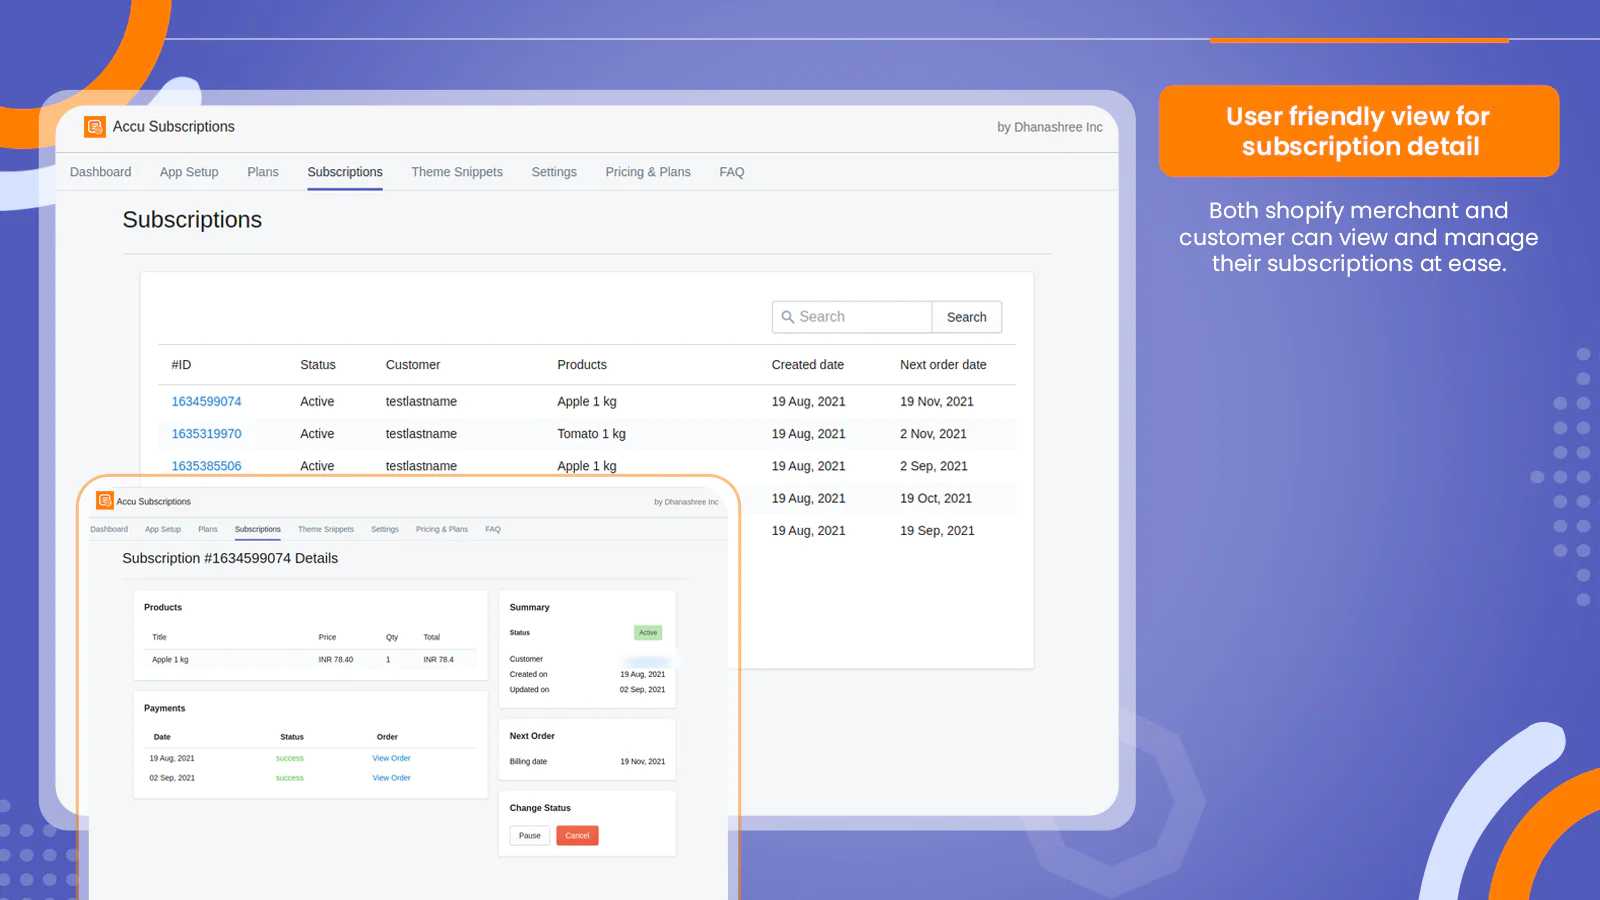Click the 2 Sep, 2021 next order date
Screen dimensions: 1600x900
[934, 466]
